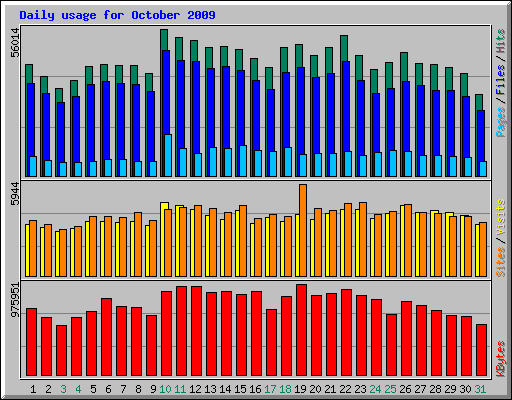Click day label 8 on x-axis
512x400 pixels.
(138, 389)
